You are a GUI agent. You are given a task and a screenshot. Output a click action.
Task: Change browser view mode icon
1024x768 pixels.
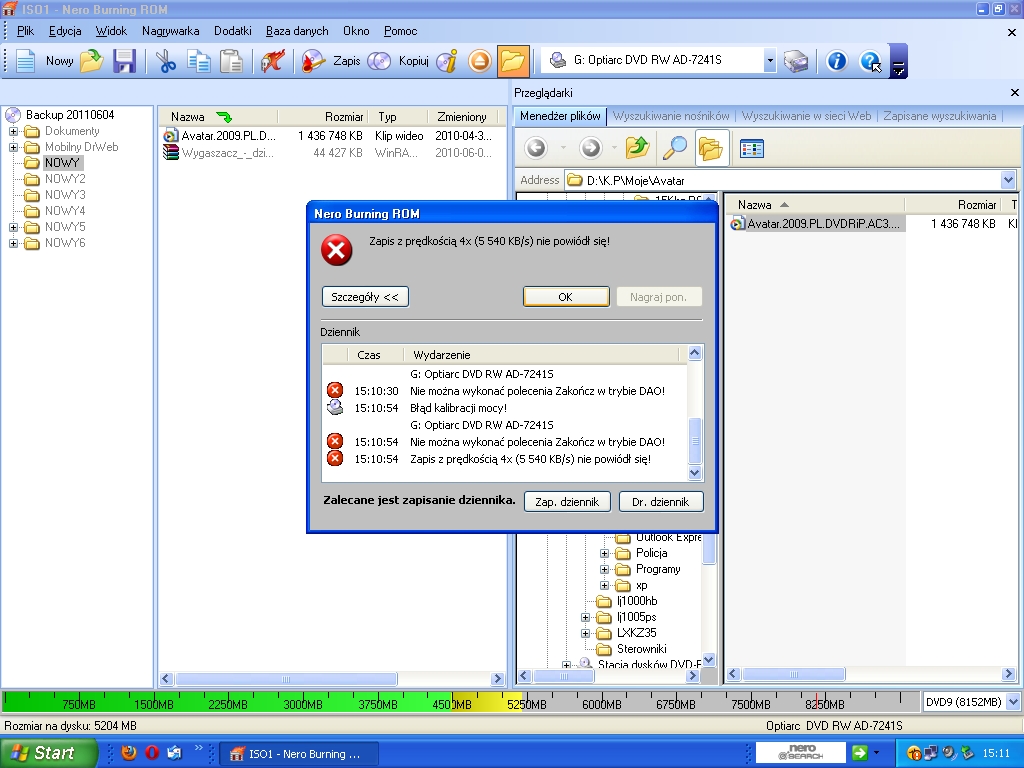coord(752,148)
